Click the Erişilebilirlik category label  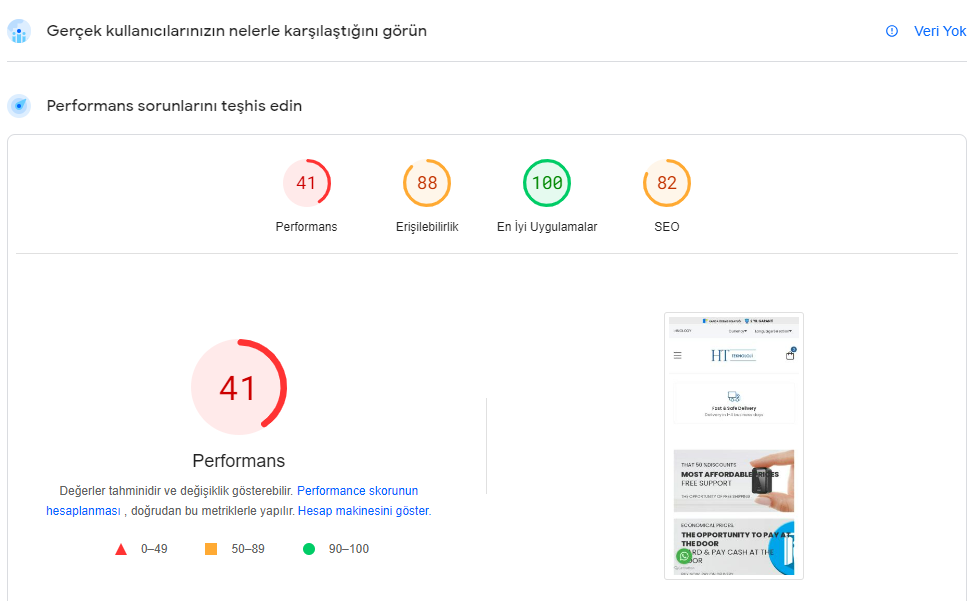click(x=427, y=227)
